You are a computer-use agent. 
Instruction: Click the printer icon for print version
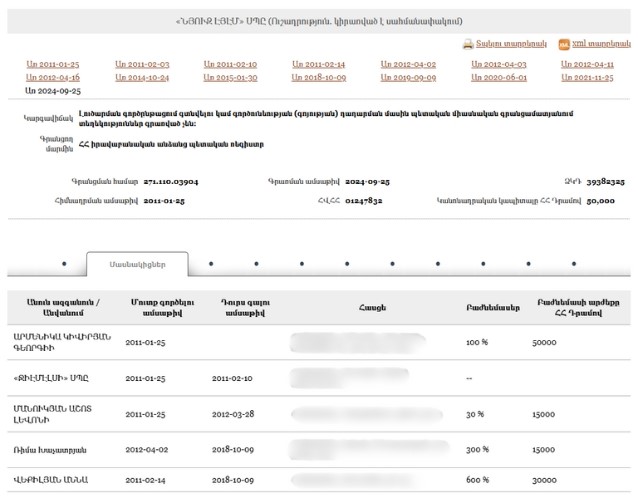467,45
